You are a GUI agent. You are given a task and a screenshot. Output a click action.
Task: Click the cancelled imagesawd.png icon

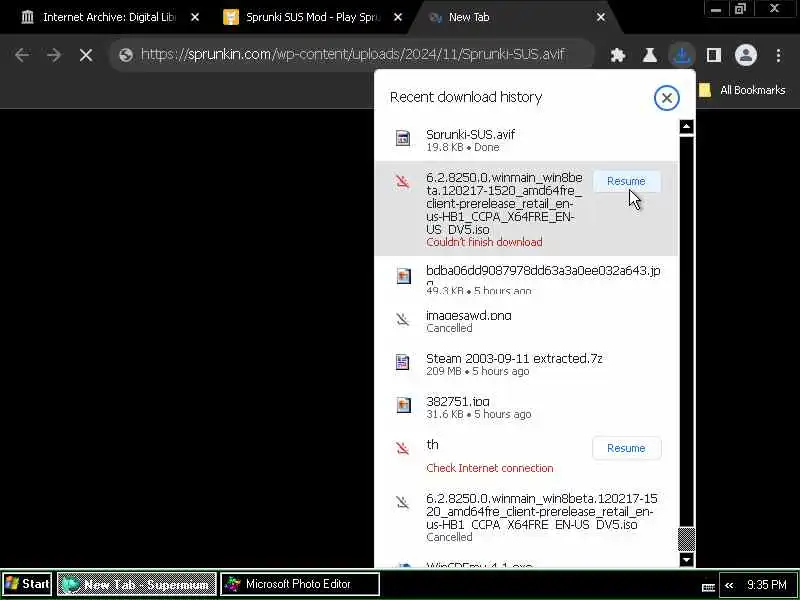pyautogui.click(x=403, y=319)
